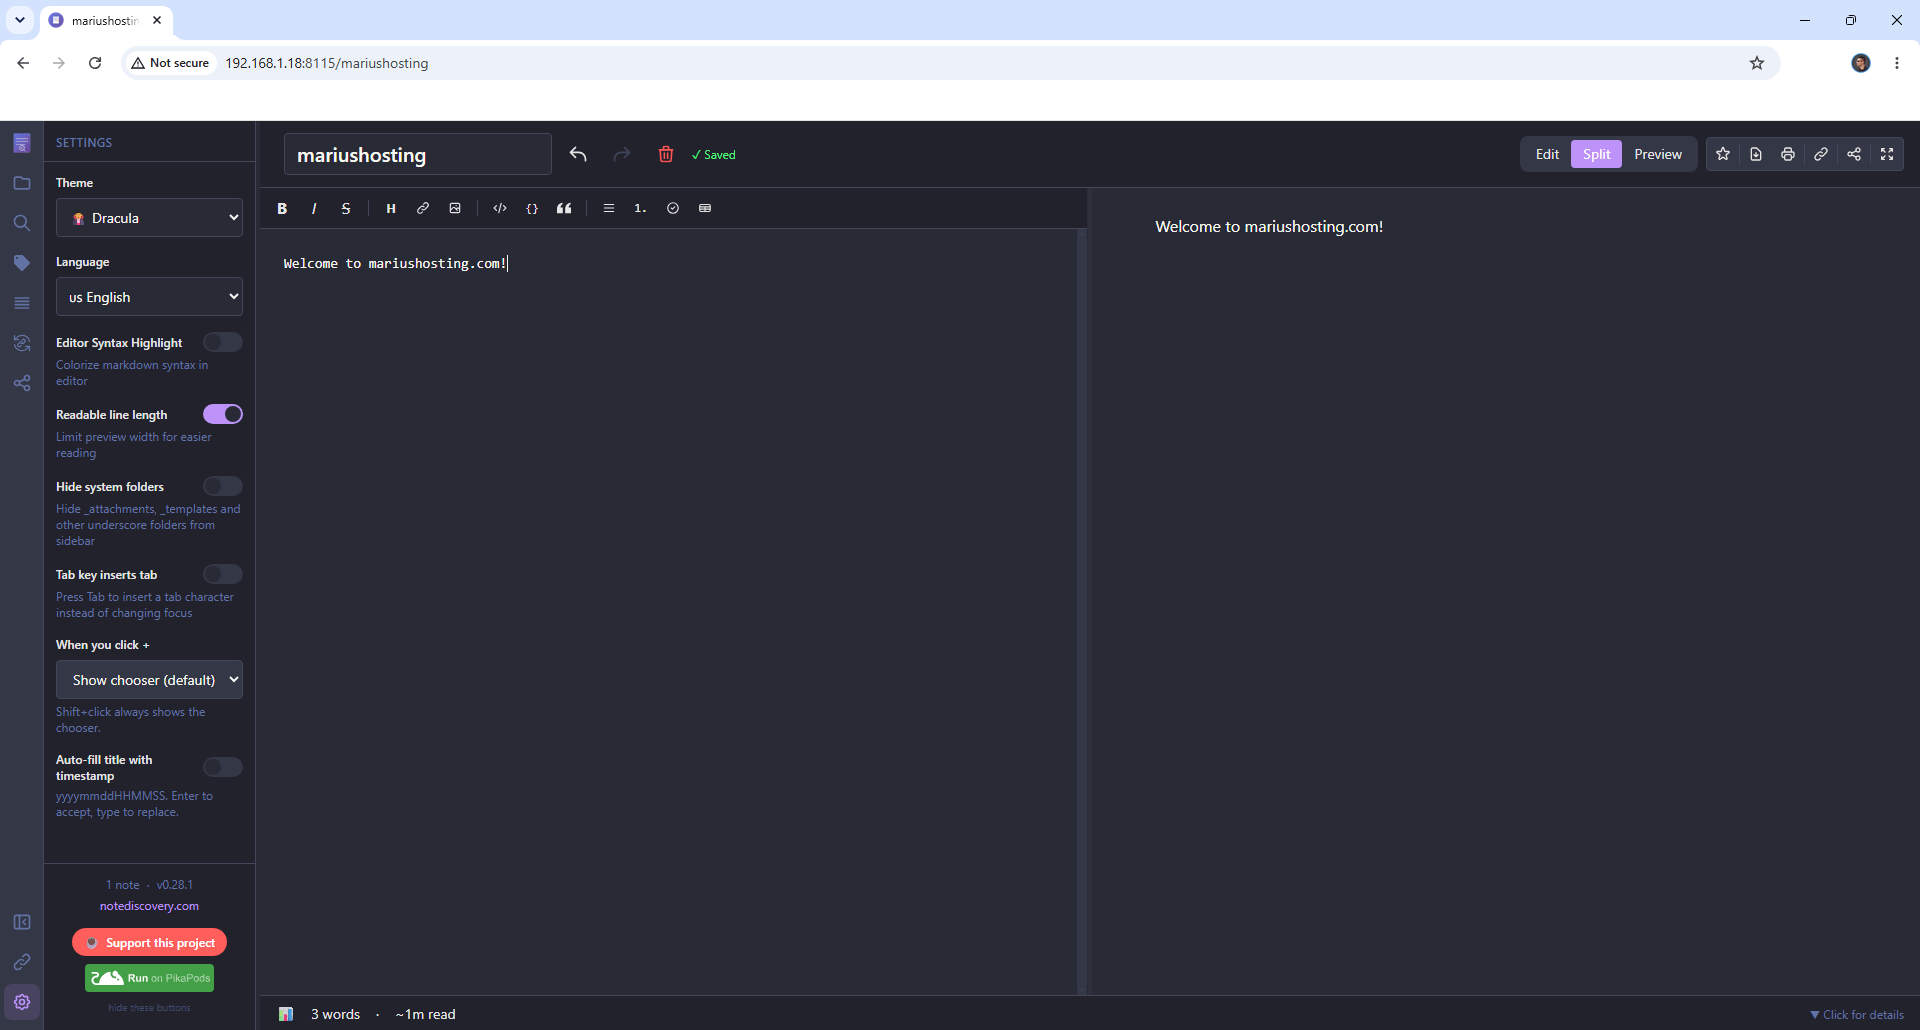
Task: Insert a link from the formatting toolbar
Action: coord(423,208)
